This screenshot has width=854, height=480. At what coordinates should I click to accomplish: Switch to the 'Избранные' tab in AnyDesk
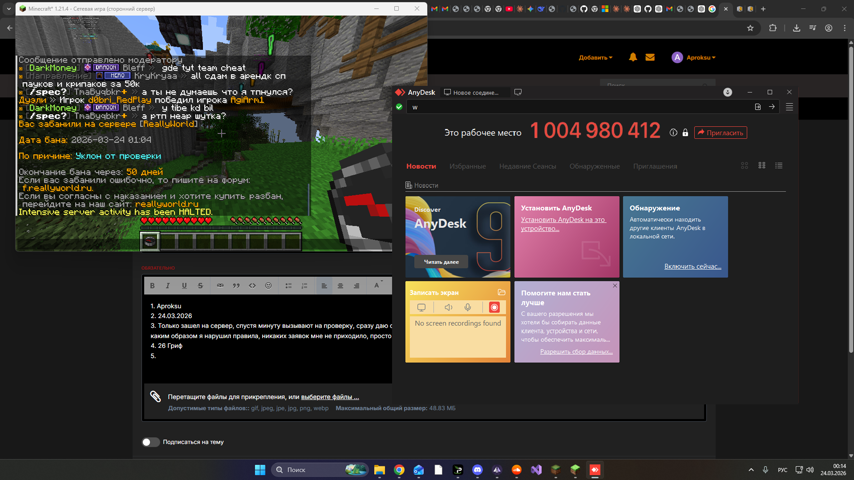467,166
